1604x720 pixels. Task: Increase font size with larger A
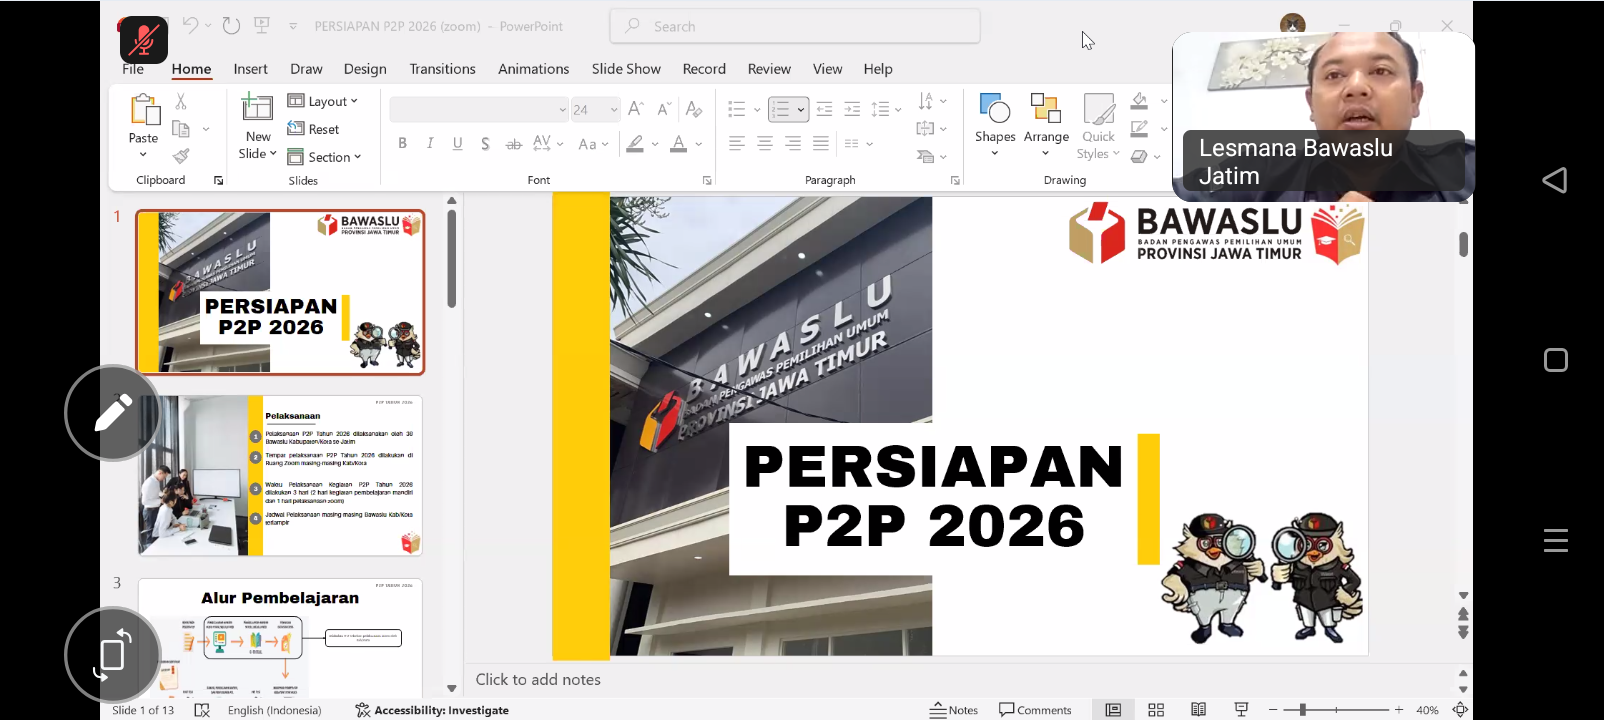click(636, 109)
